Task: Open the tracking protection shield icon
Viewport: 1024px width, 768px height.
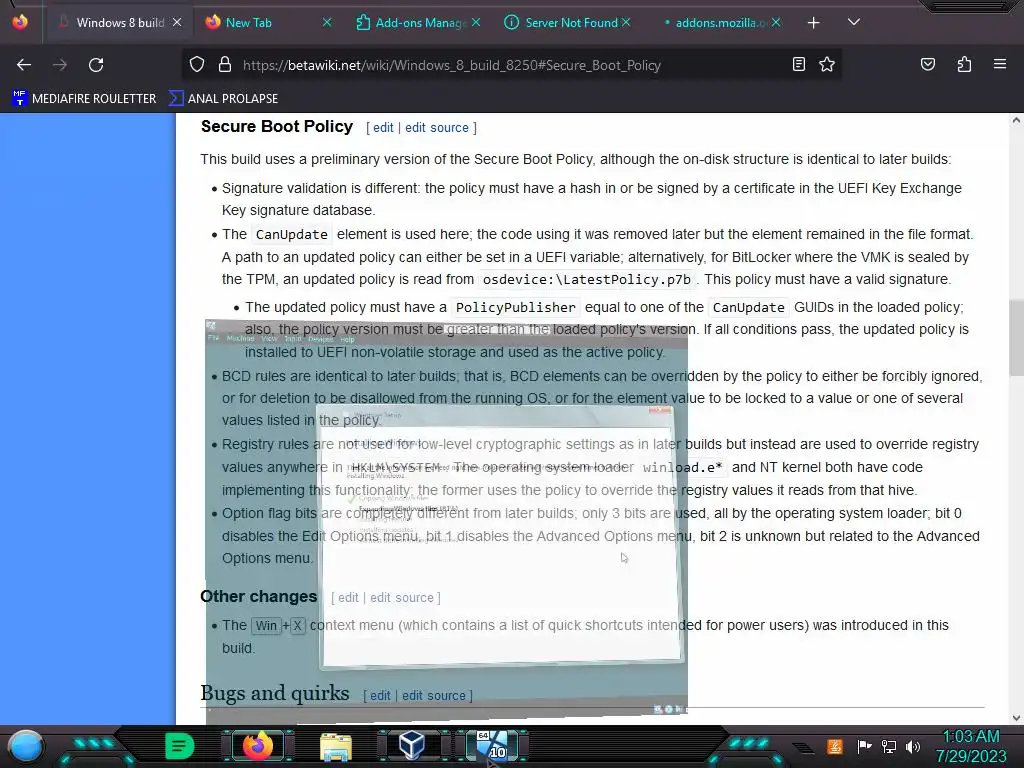Action: tap(197, 65)
